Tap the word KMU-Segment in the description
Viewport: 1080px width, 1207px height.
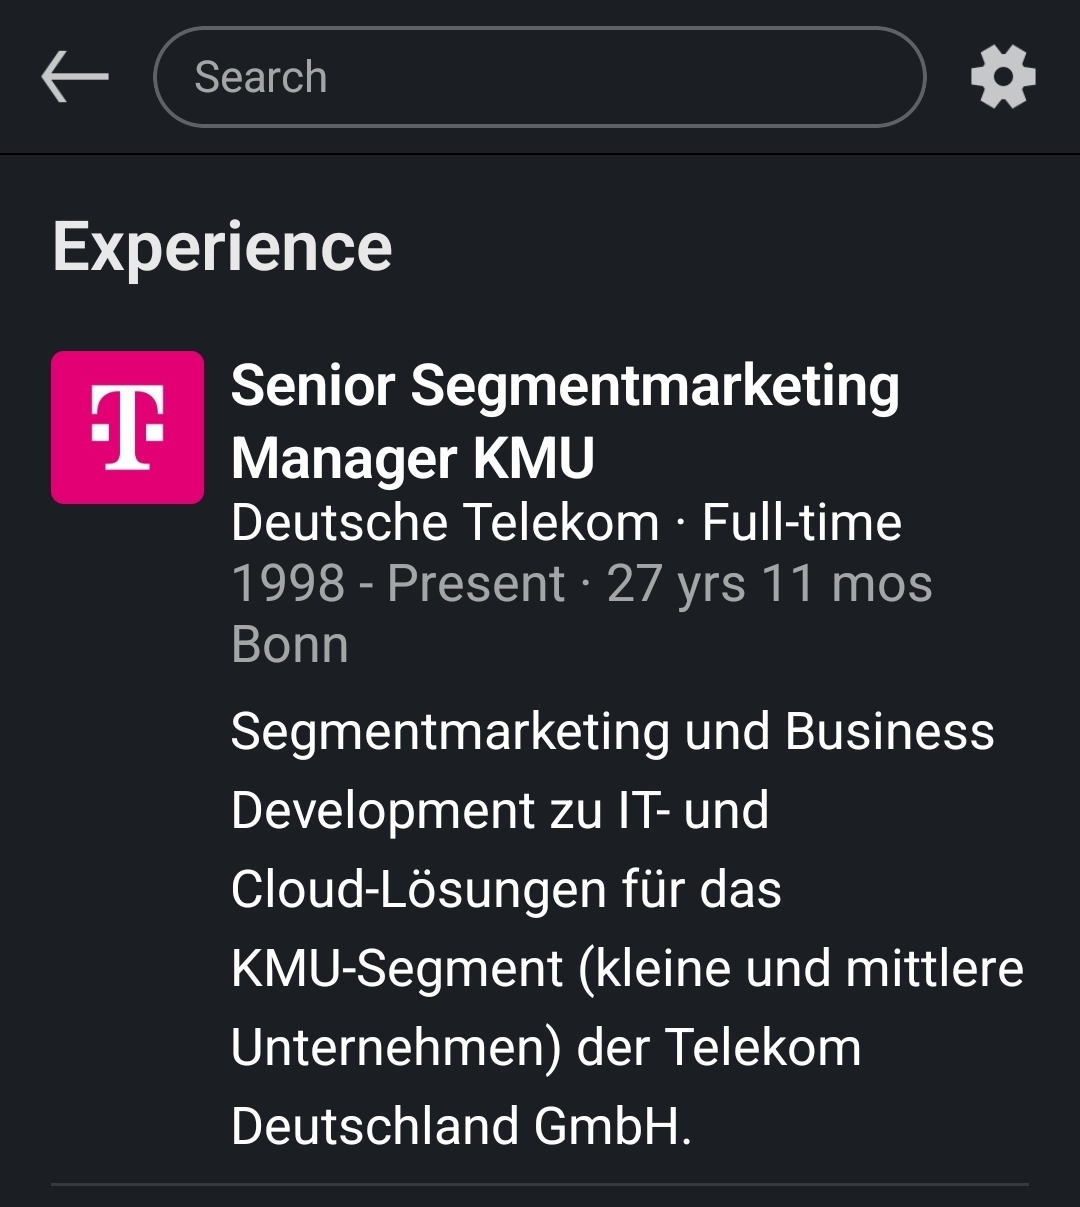pyautogui.click(x=397, y=969)
